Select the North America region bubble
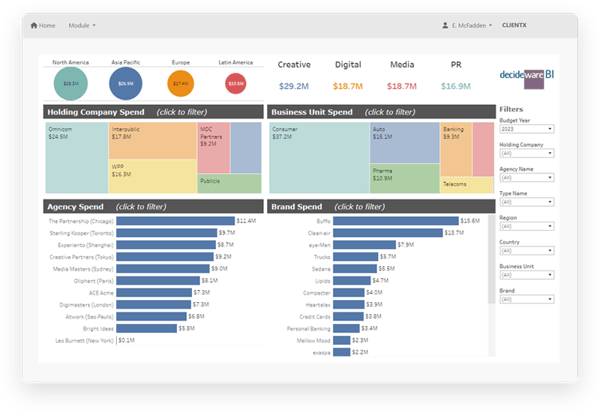Viewport: 600px width, 413px height. pos(71,83)
